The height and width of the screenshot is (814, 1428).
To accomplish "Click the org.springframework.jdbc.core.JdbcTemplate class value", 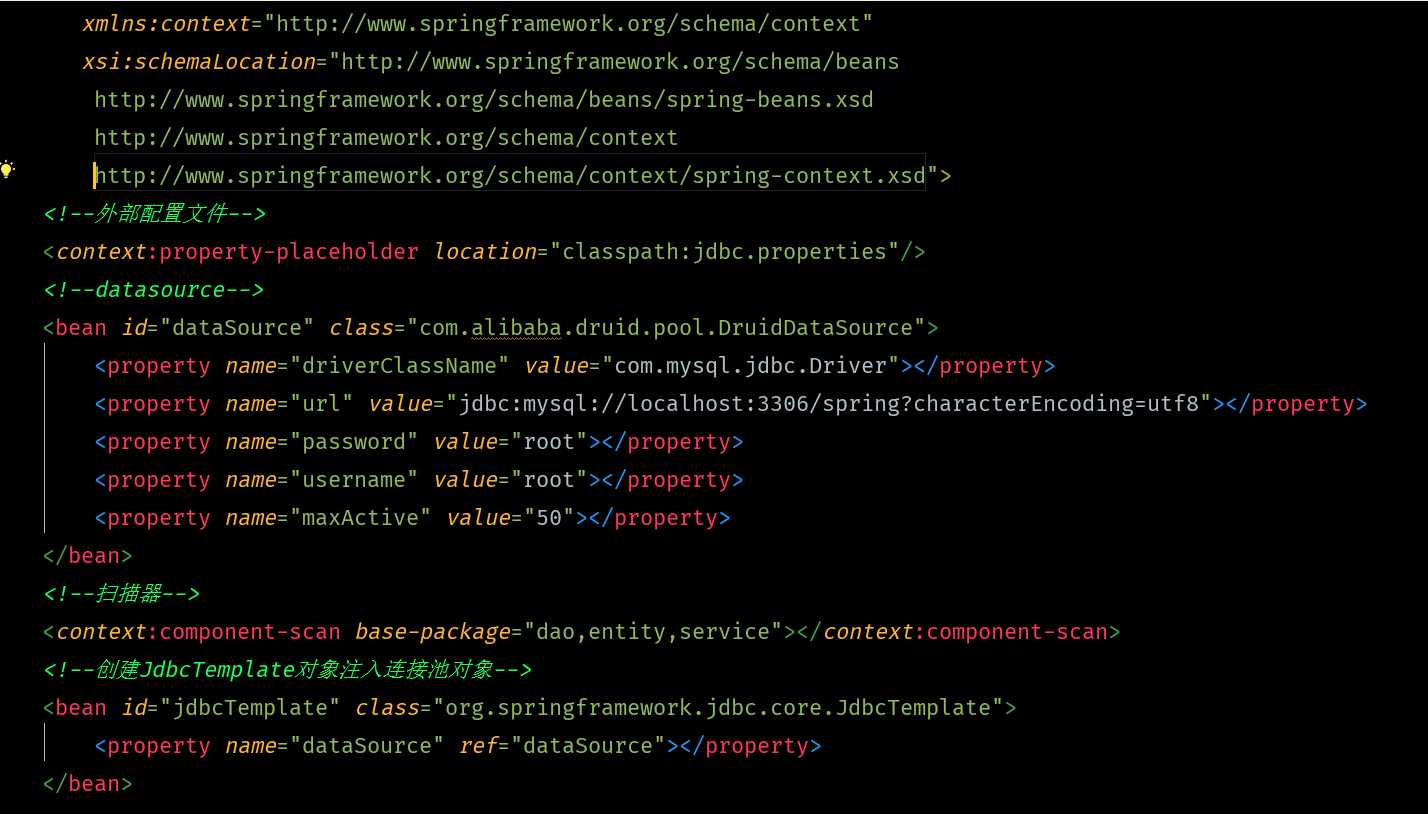I will click(718, 707).
